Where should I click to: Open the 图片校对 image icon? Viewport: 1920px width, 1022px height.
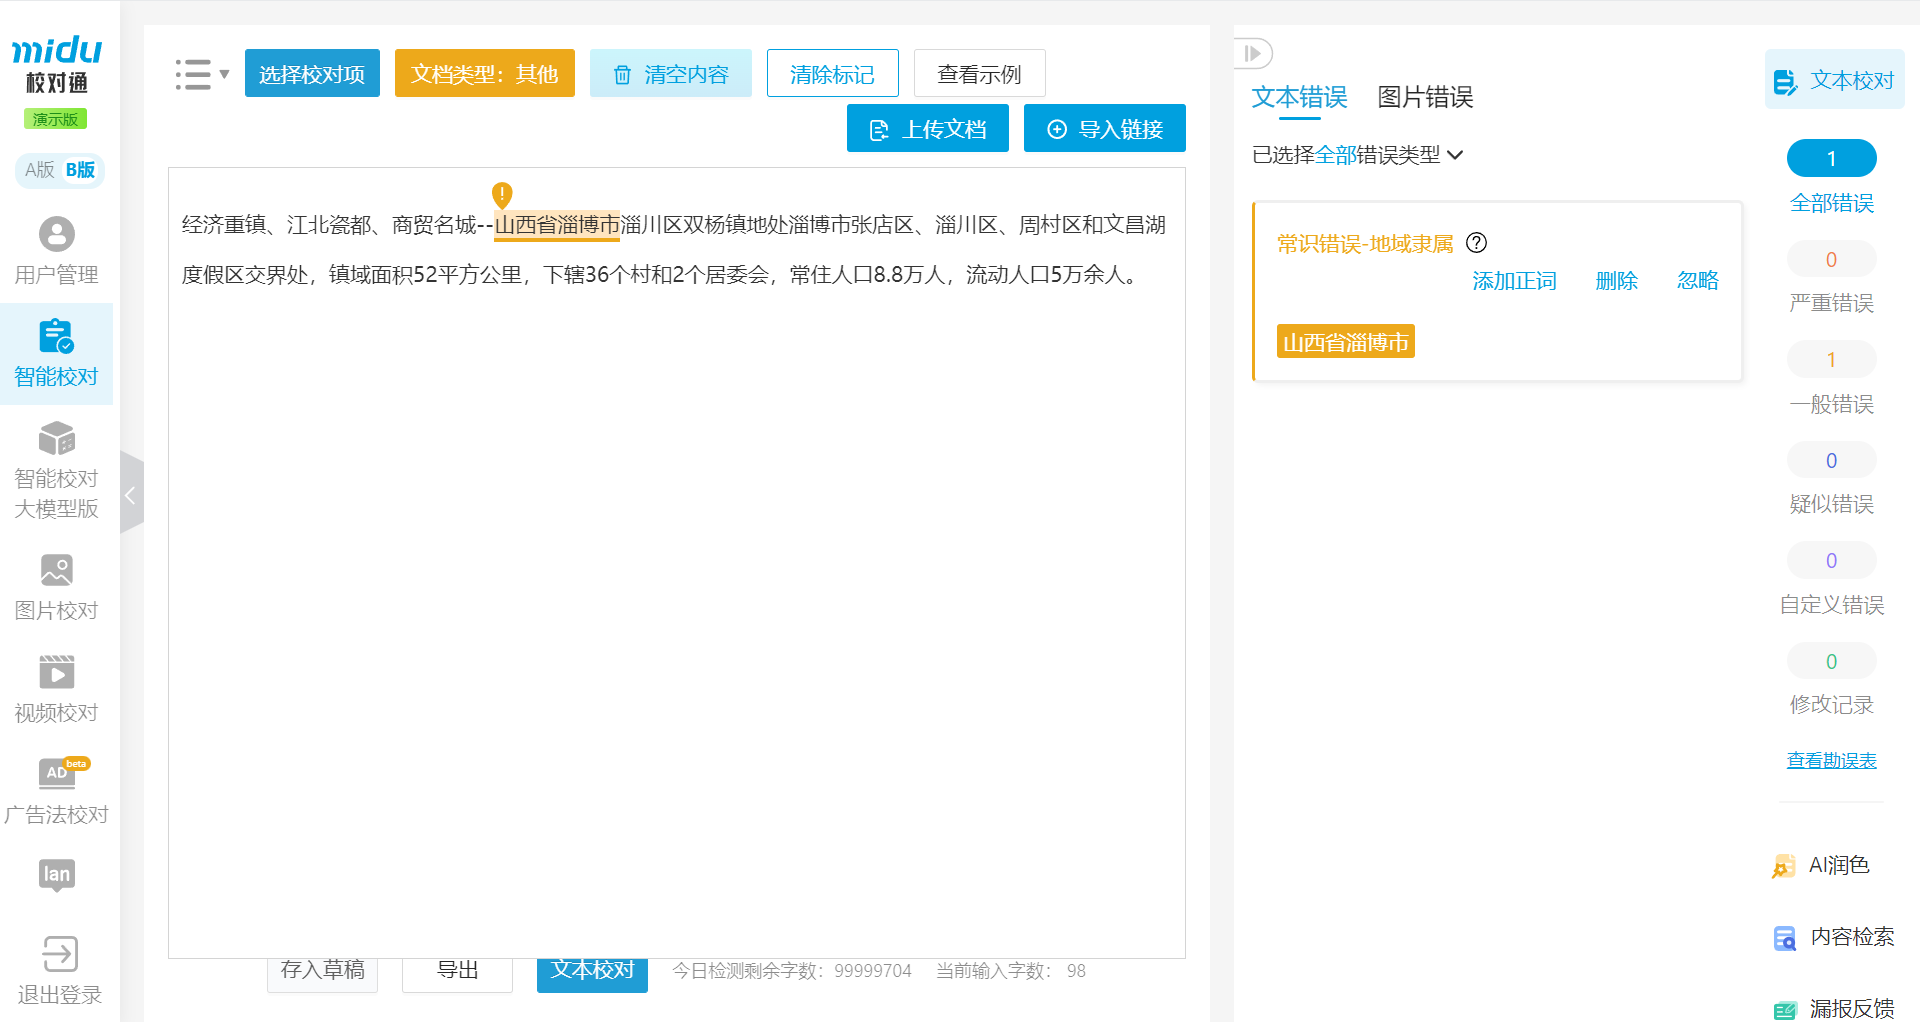click(x=56, y=571)
